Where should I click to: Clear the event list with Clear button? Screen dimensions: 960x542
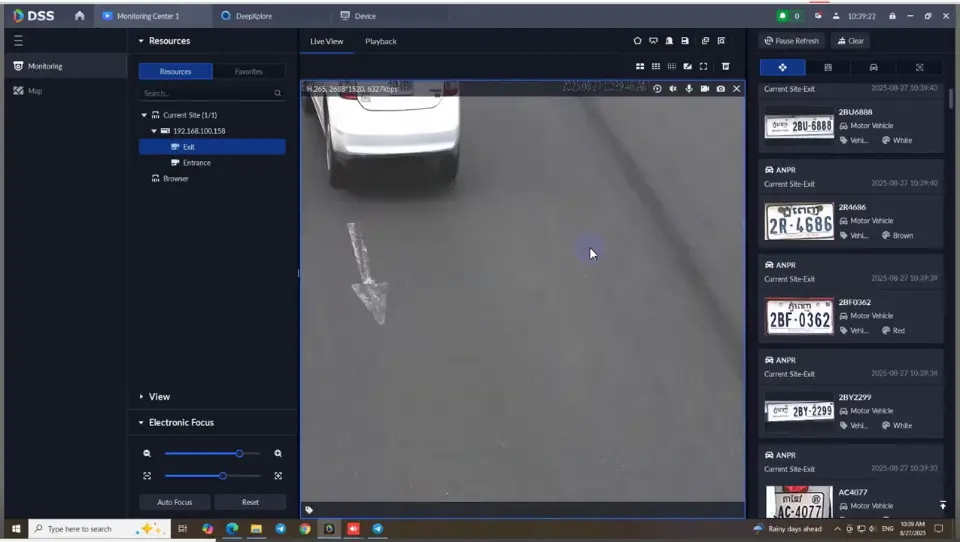pyautogui.click(x=850, y=41)
